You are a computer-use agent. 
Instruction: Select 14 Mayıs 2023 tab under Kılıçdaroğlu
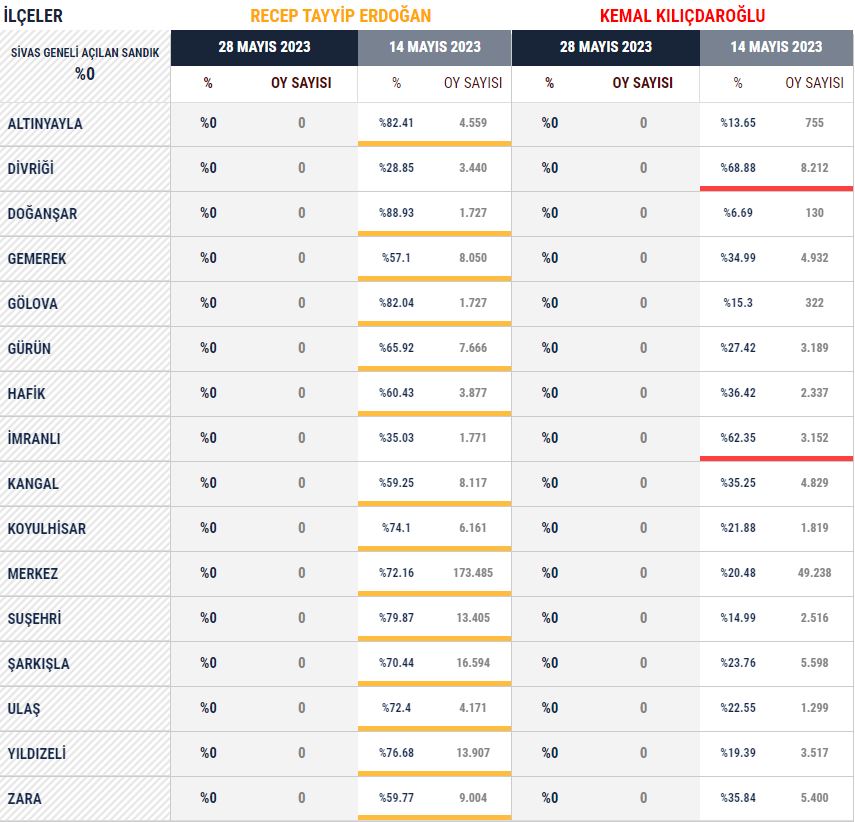[776, 47]
